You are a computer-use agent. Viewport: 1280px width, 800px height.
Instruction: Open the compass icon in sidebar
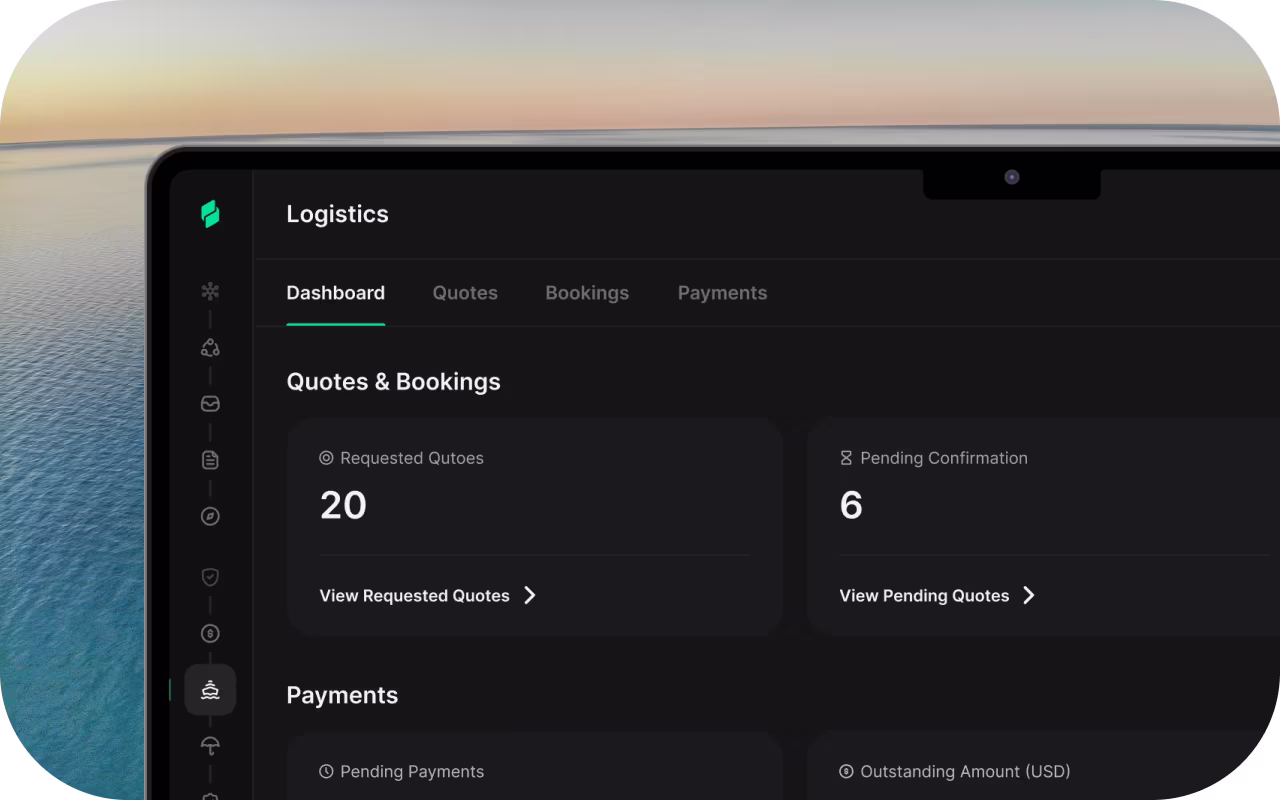tap(210, 516)
